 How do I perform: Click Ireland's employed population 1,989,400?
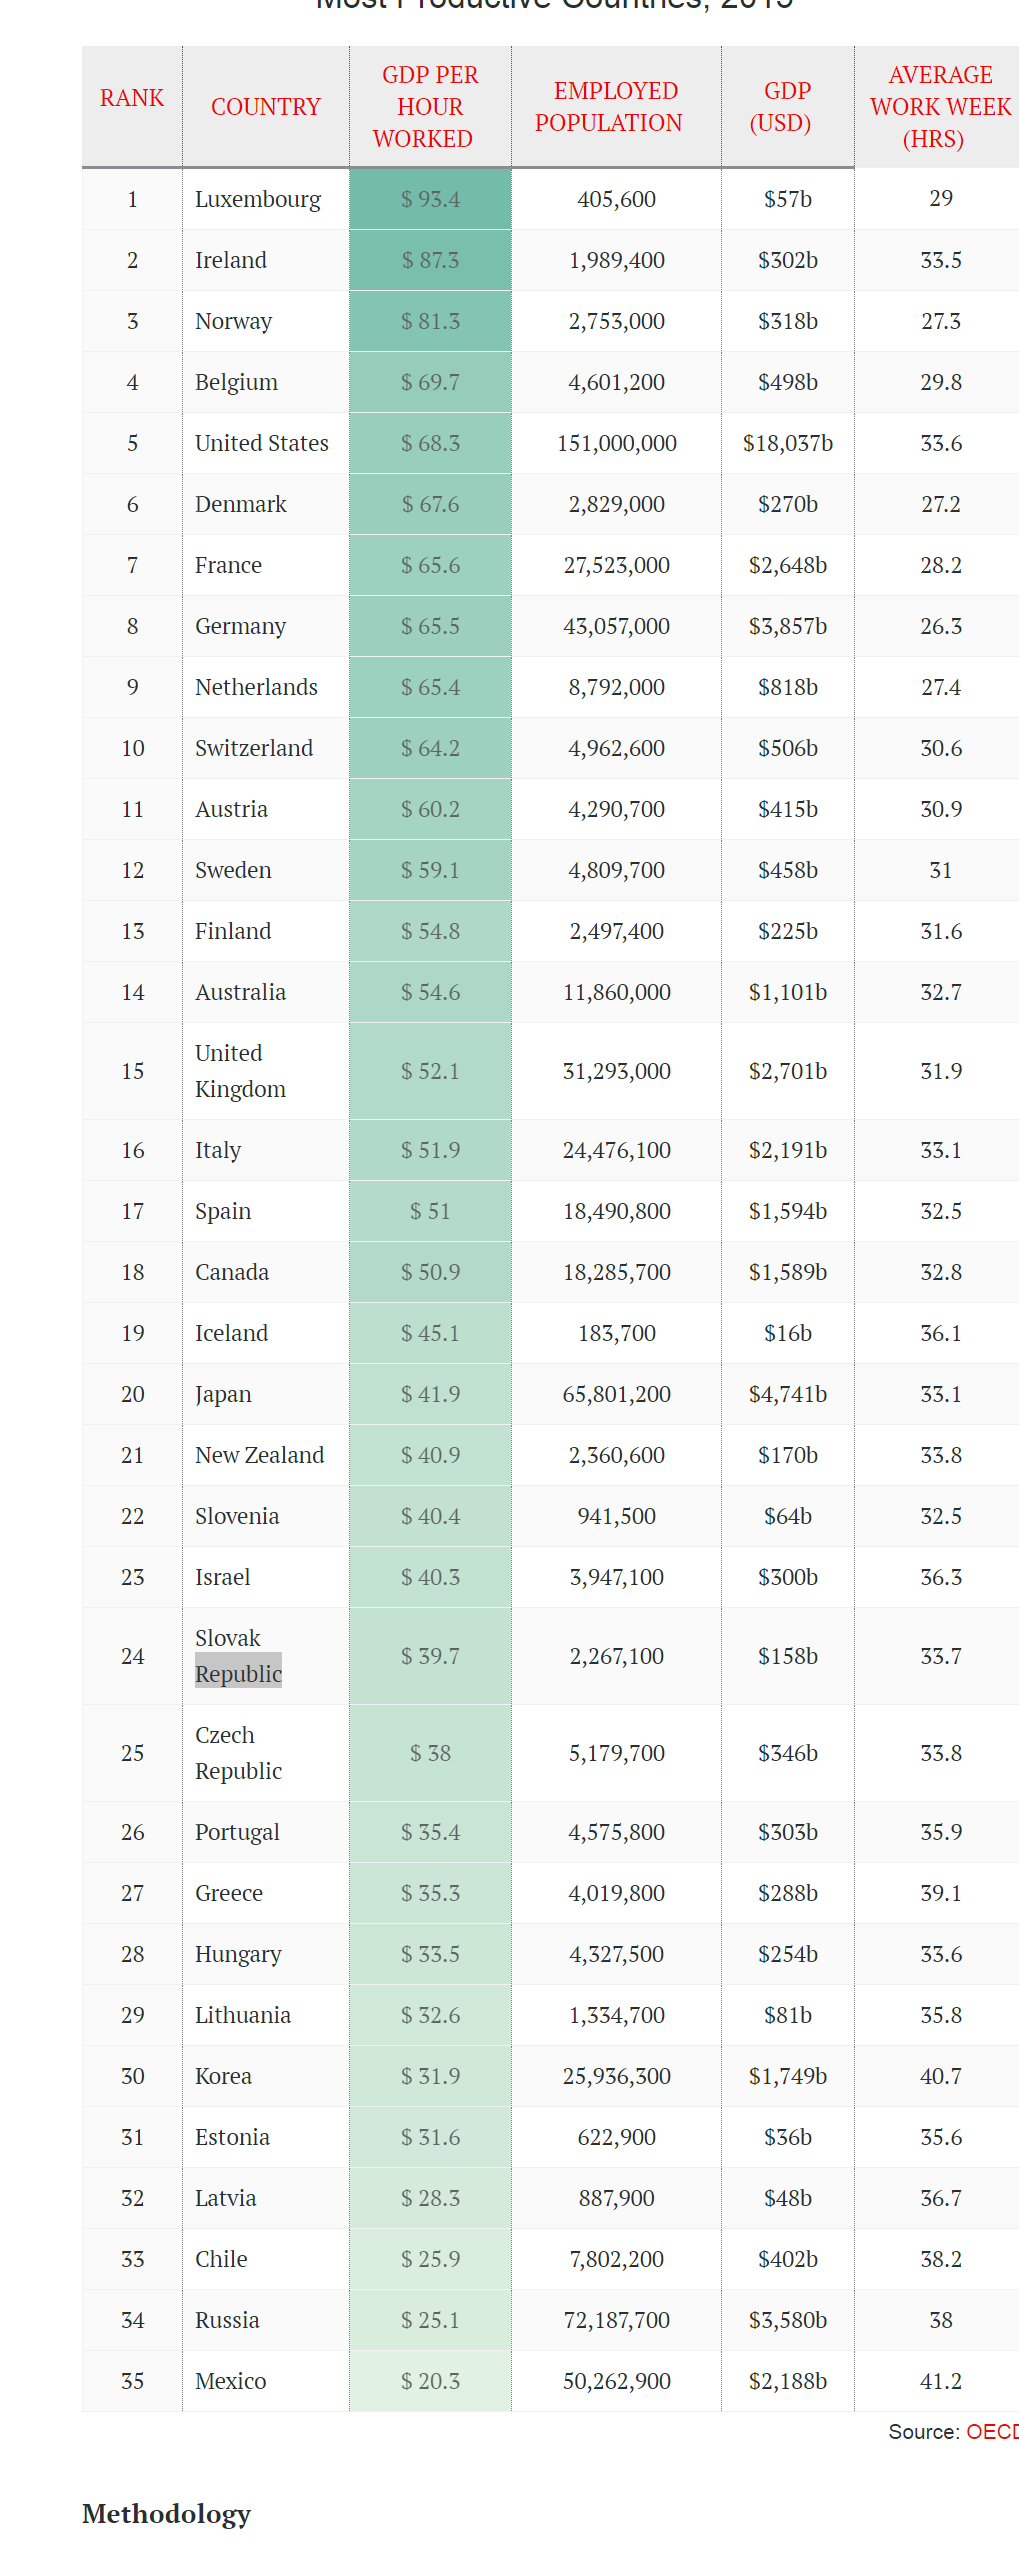tap(616, 260)
